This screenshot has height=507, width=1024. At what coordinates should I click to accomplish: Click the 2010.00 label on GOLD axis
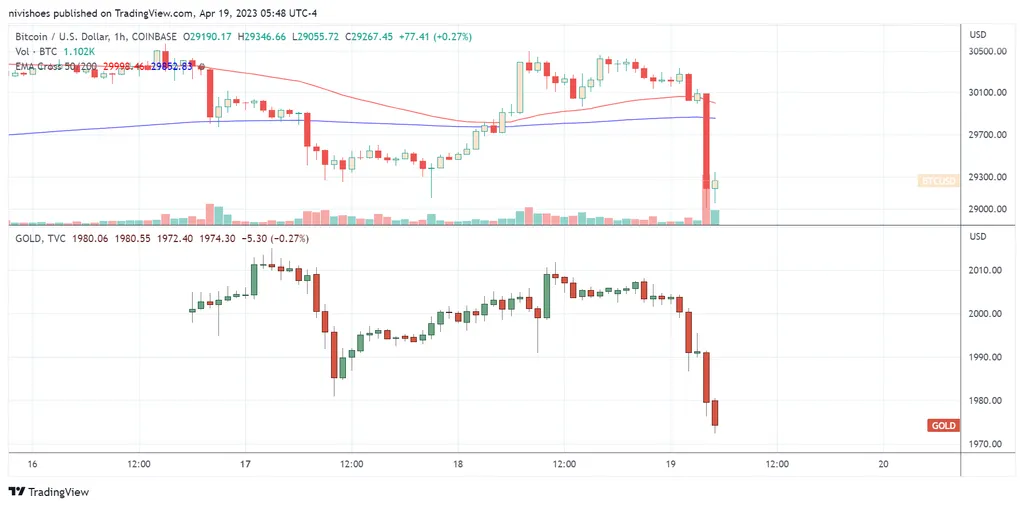point(987,271)
